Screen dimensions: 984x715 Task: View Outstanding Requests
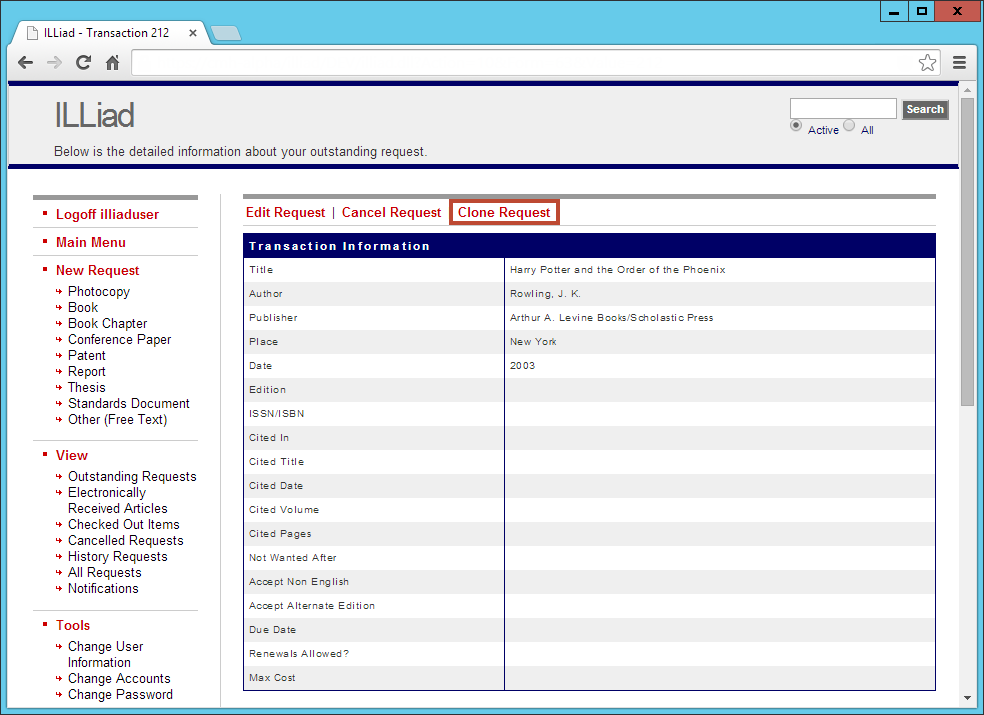131,476
